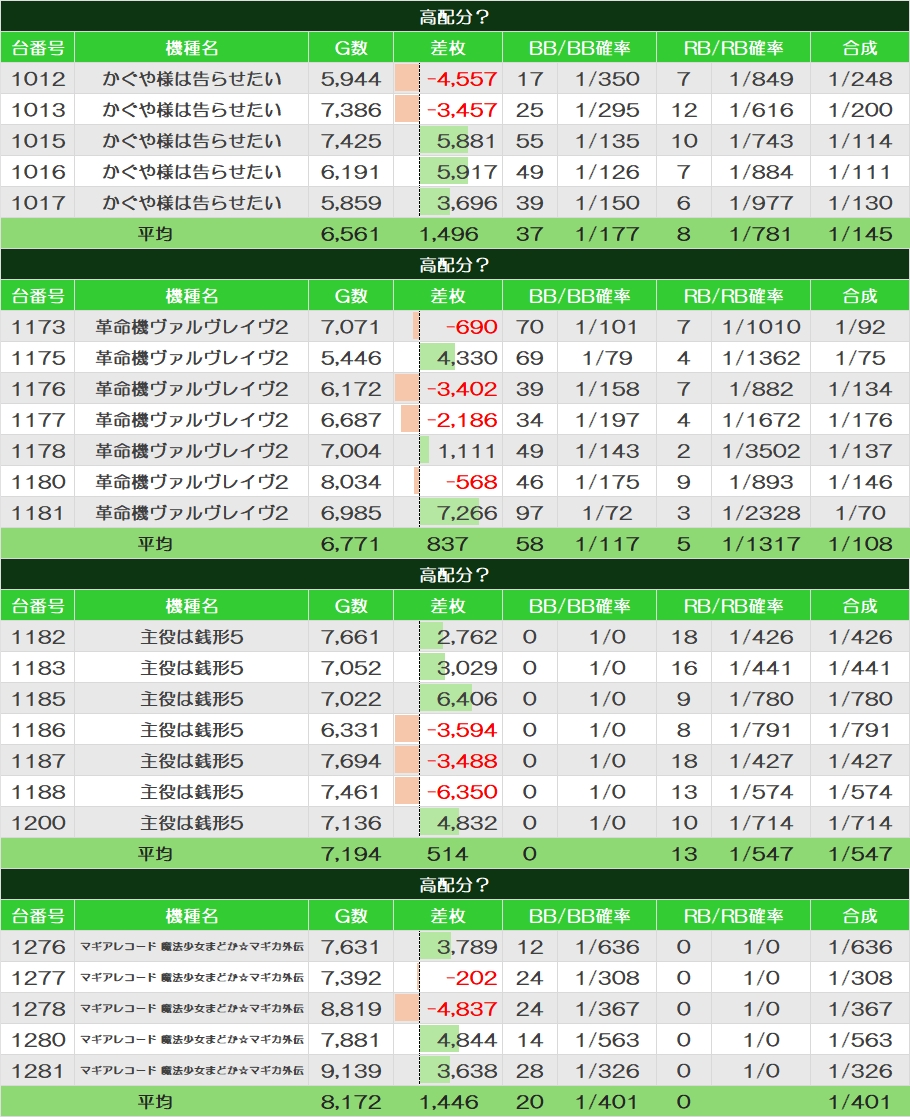
Task: Select machine number 1173
Action: click(38, 327)
